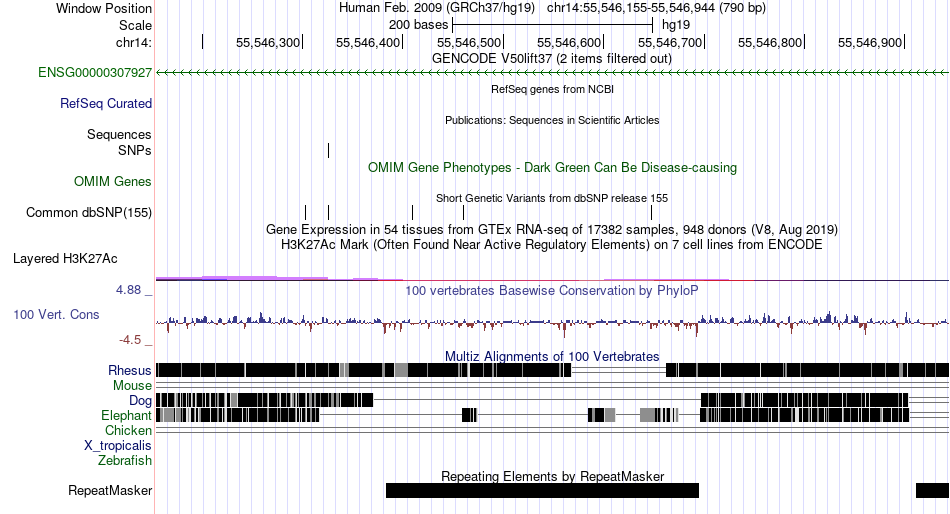Screen dimensions: 950x514
Task: Select the Common dbSNP(155) track label
Action: click(89, 213)
